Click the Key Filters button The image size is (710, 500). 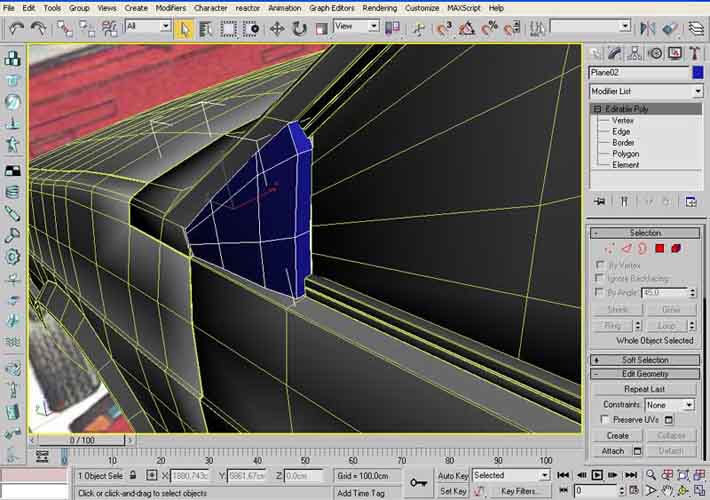pos(520,491)
